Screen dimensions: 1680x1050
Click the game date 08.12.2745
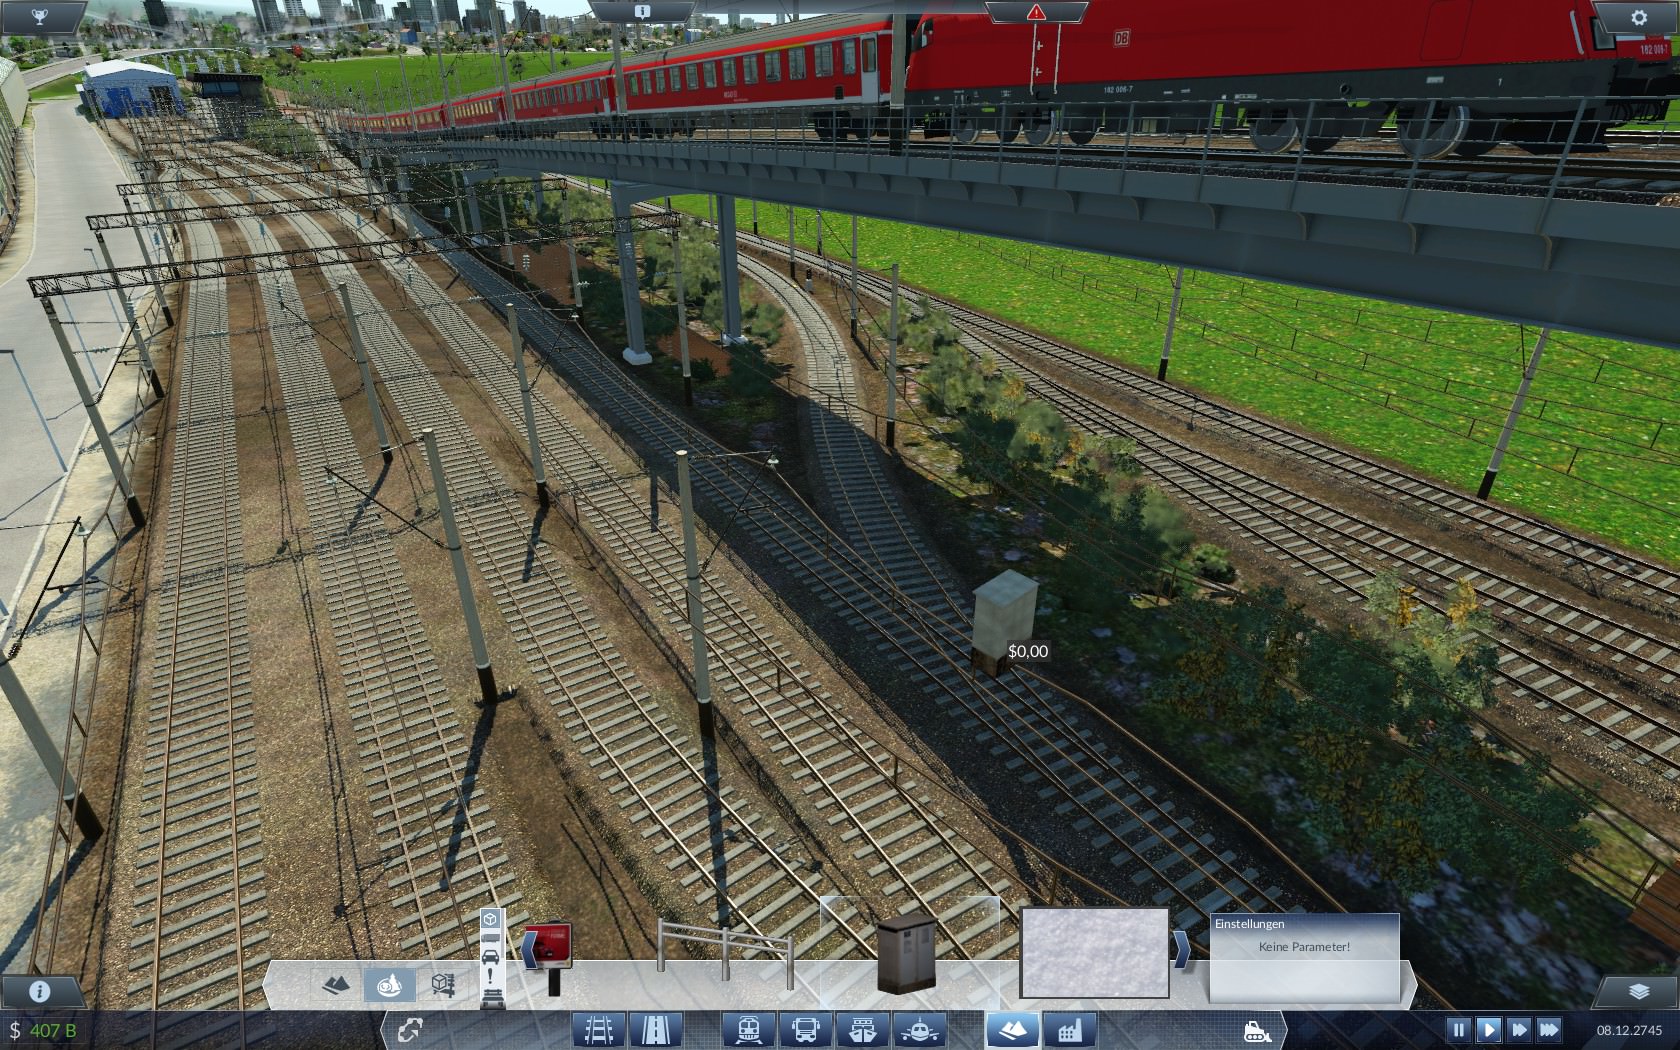[x=1628, y=1030]
